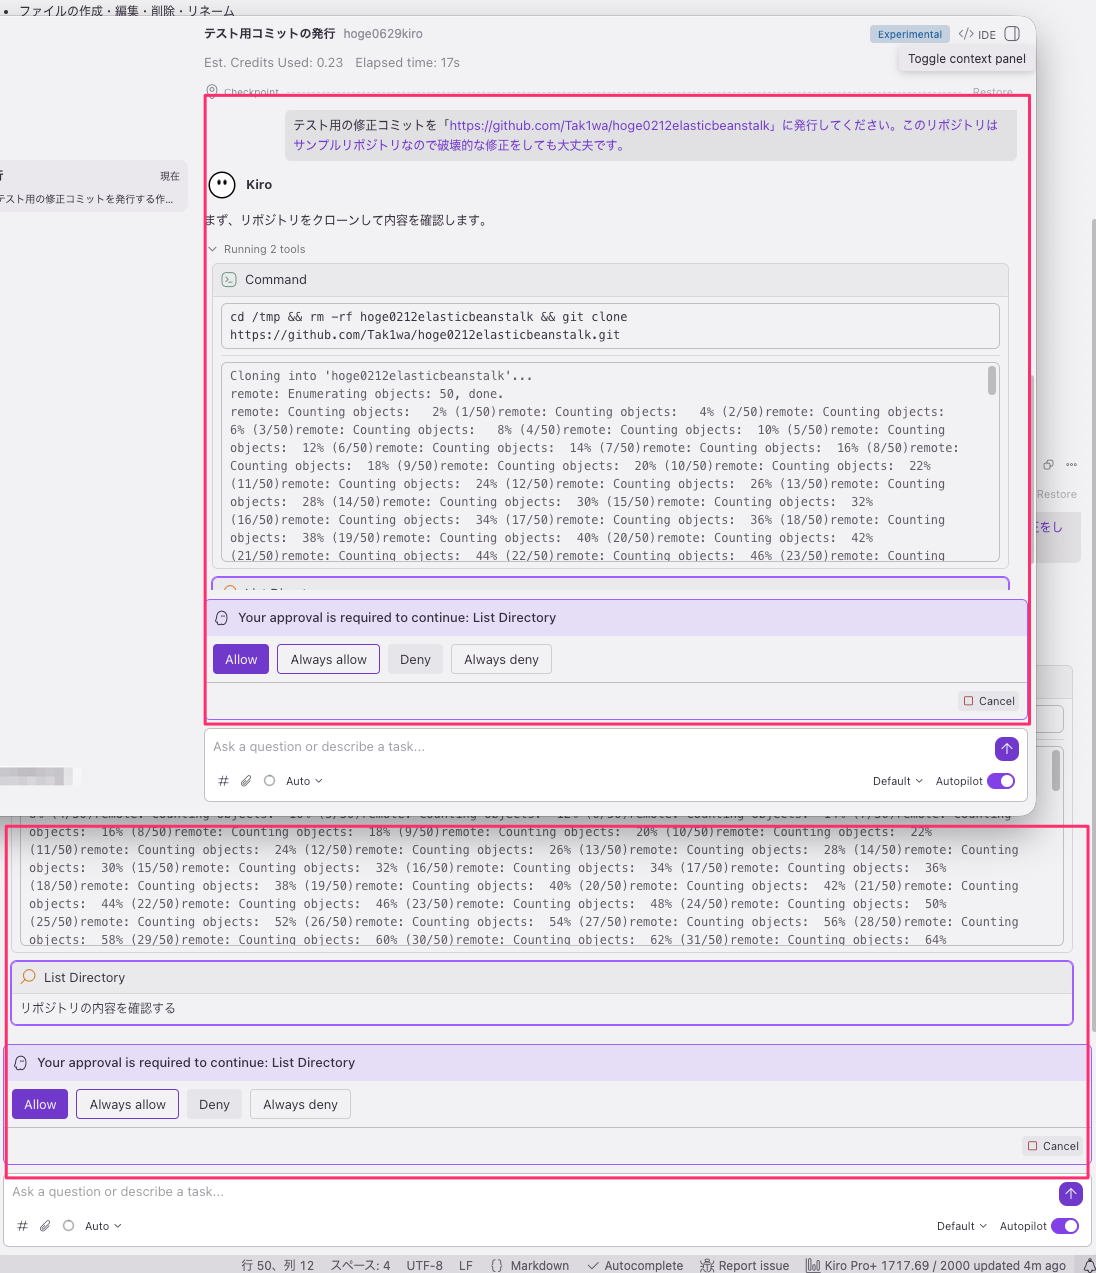This screenshot has width=1096, height=1273.
Task: Click the popup's purple send arrow button
Action: tap(1006, 748)
